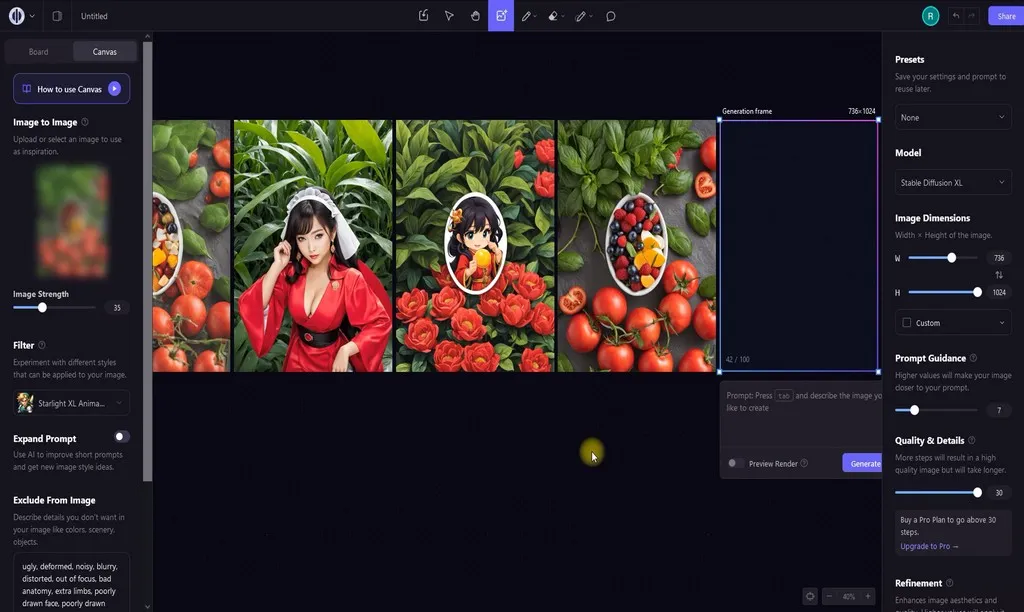The height and width of the screenshot is (612, 1024).
Task: Select the cursor selection tool in the toolbar
Action: coord(448,15)
